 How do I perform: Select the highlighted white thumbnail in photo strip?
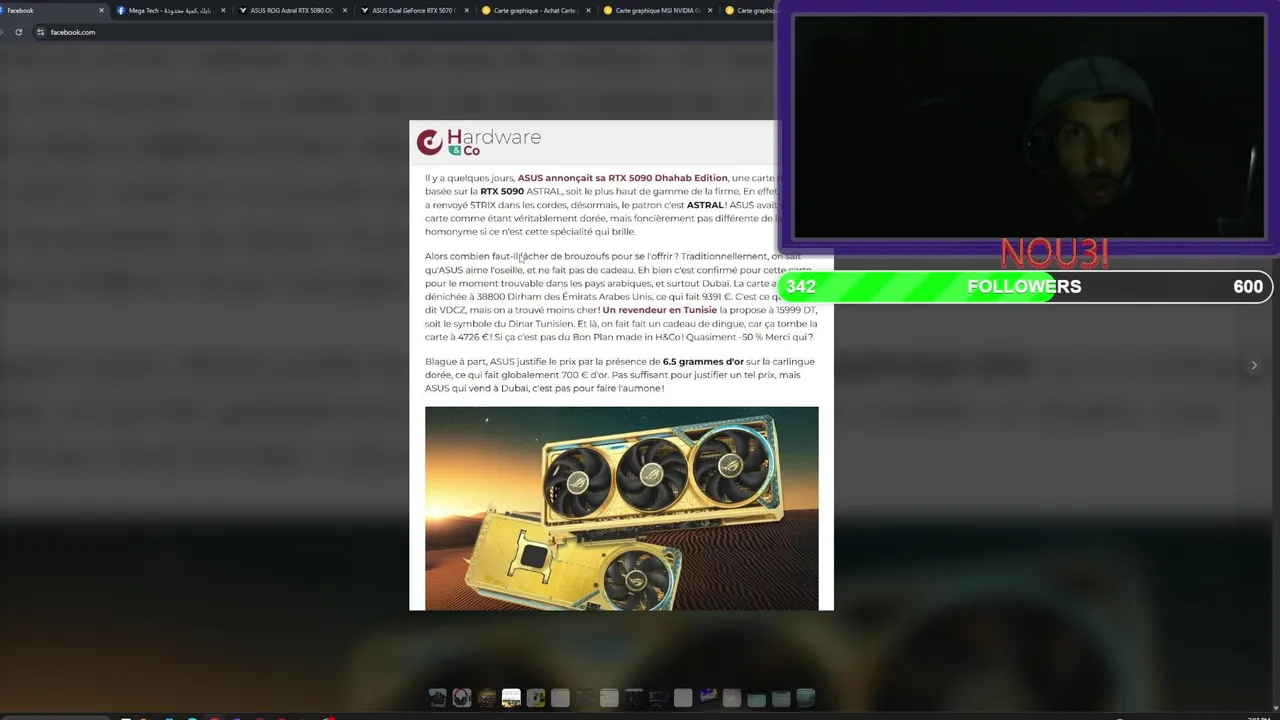tap(511, 698)
